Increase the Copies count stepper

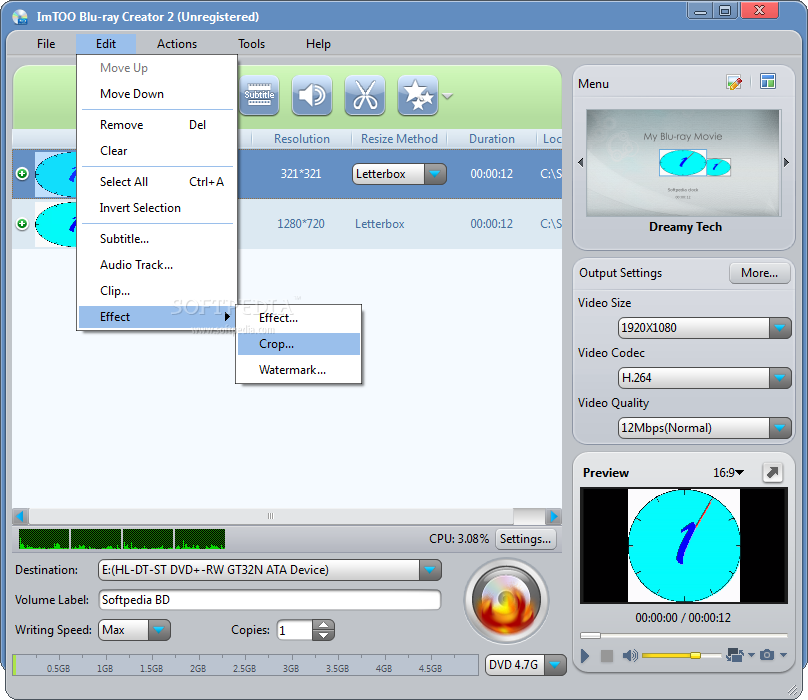(x=324, y=625)
